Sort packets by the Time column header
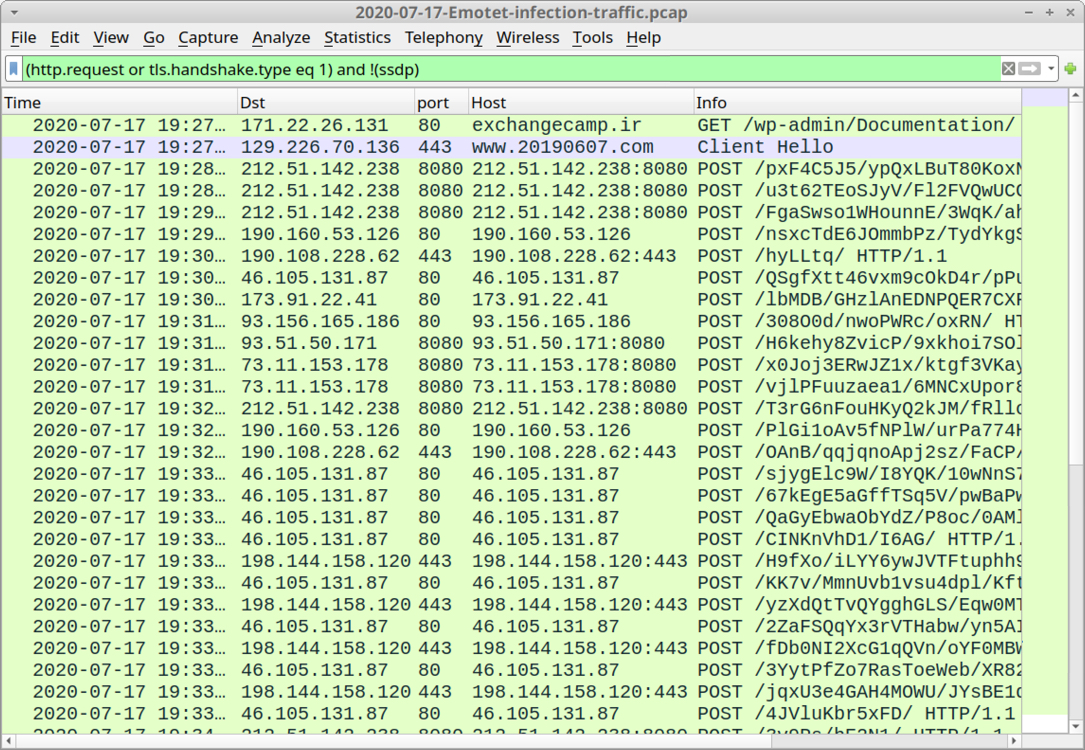1085x750 pixels. tap(120, 102)
